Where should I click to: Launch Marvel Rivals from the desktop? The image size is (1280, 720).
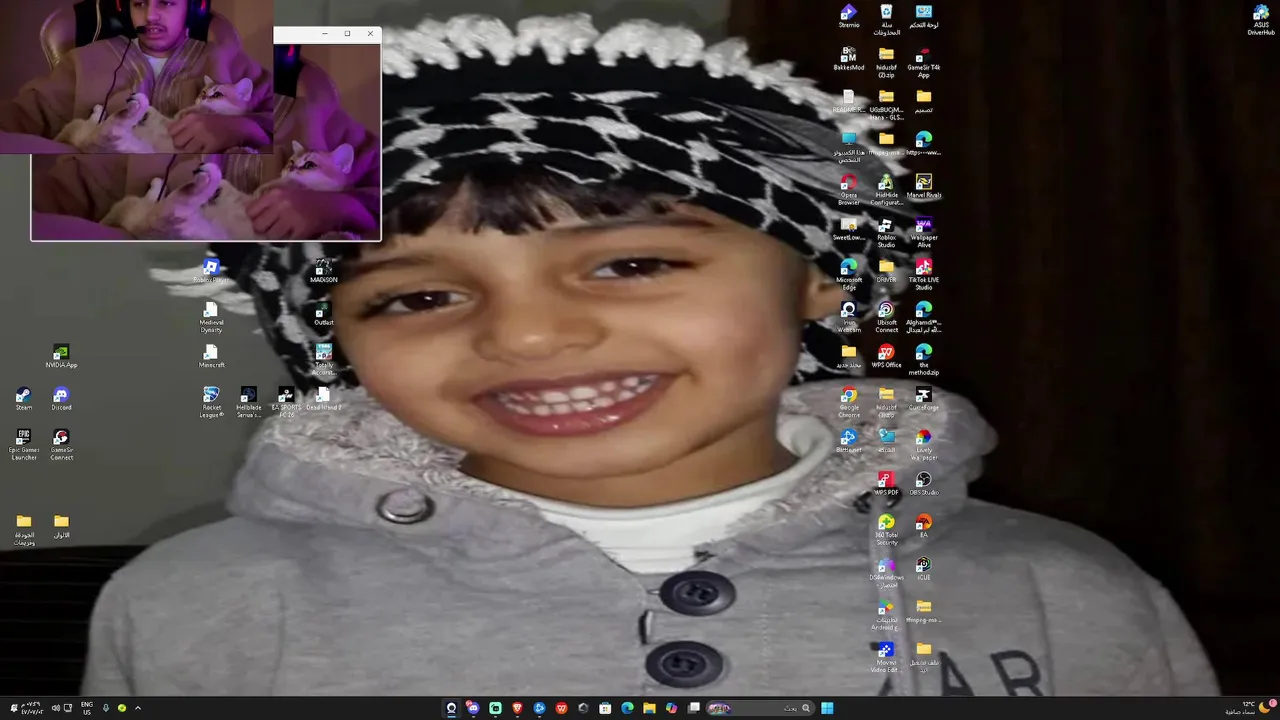pyautogui.click(x=923, y=186)
